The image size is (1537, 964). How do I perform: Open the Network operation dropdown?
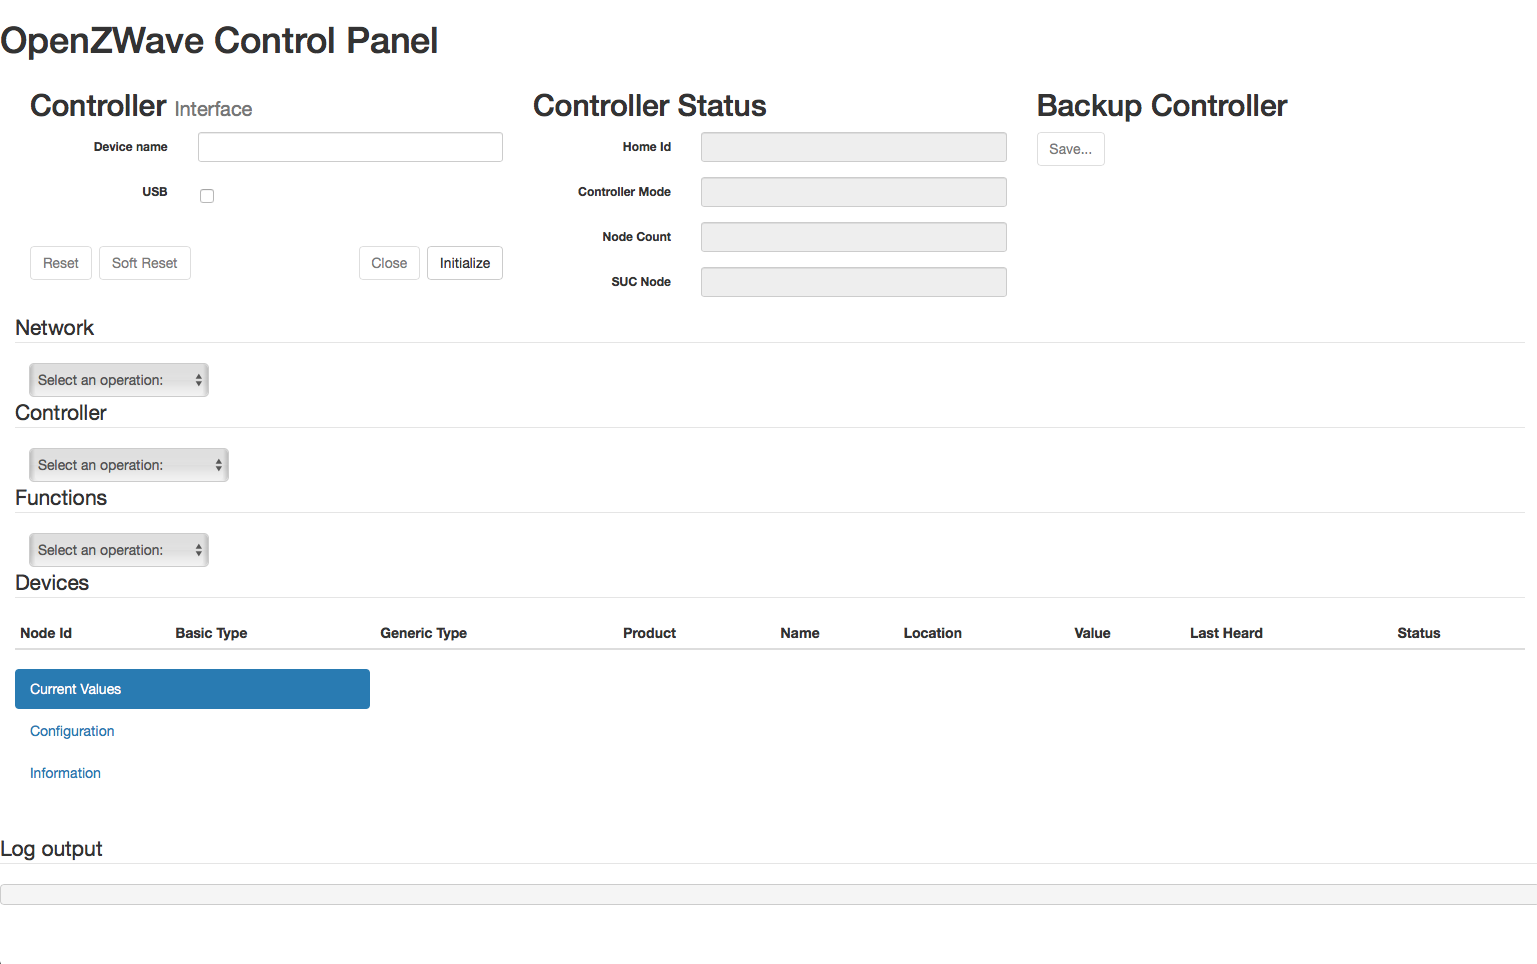(119, 380)
